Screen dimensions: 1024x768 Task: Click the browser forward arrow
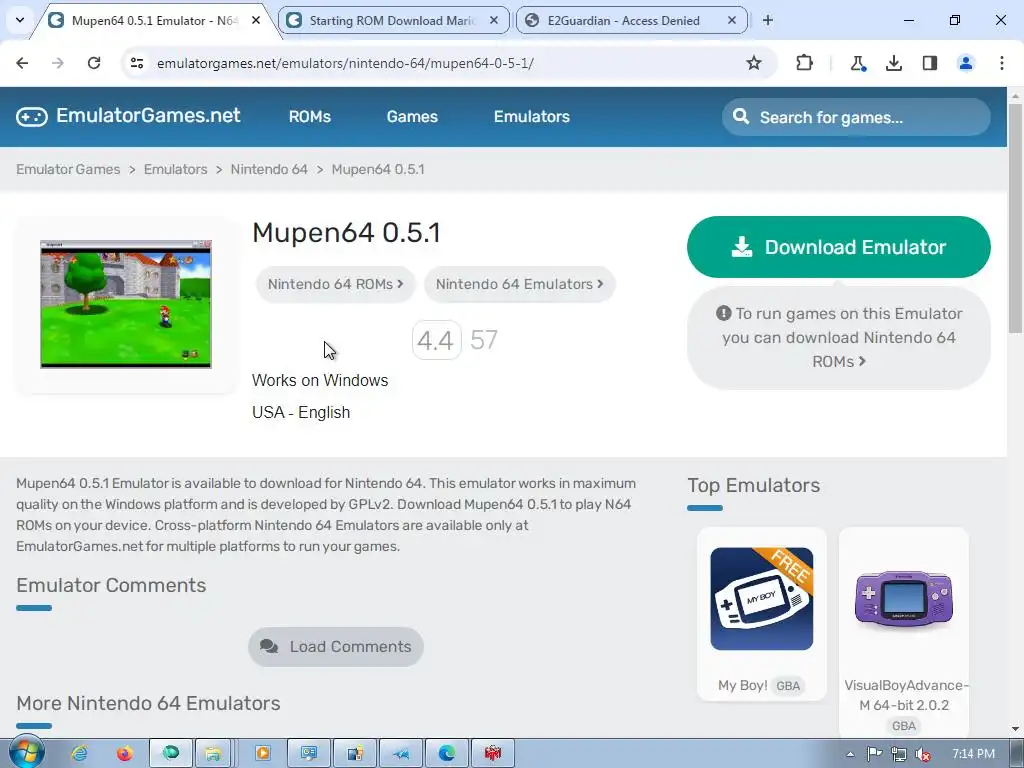pyautogui.click(x=58, y=63)
